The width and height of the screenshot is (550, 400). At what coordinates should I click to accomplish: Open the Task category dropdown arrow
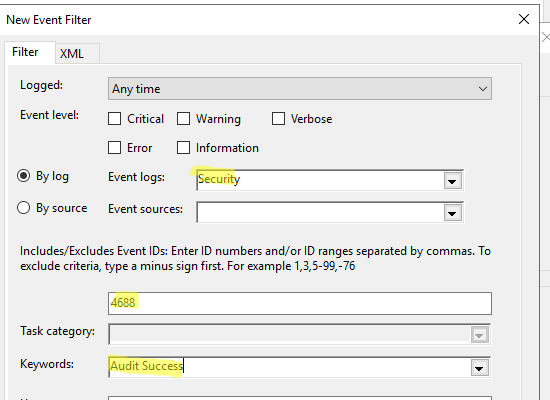(x=479, y=335)
